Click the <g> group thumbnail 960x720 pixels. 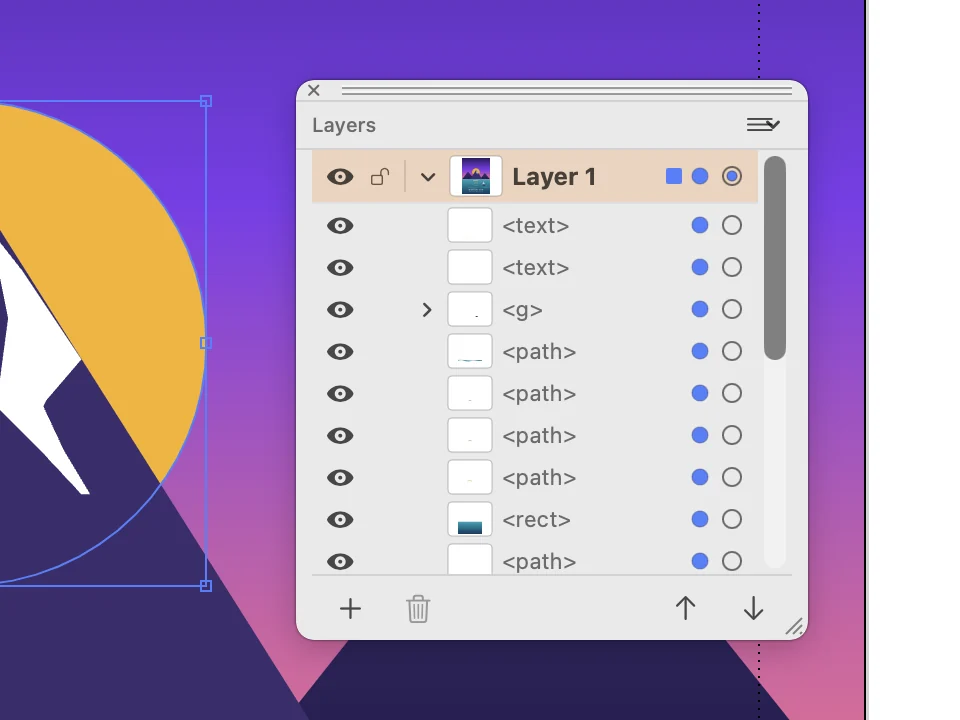pyautogui.click(x=470, y=309)
